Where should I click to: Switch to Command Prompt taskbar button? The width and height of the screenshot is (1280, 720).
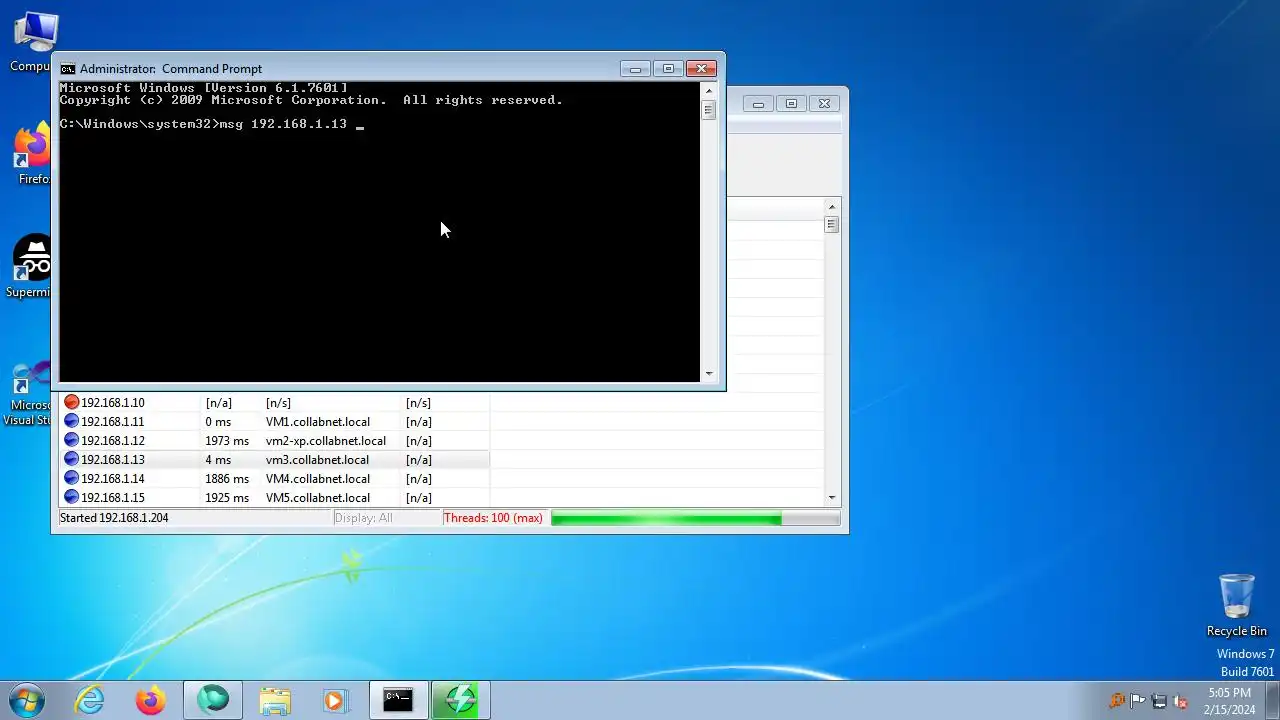(x=398, y=700)
